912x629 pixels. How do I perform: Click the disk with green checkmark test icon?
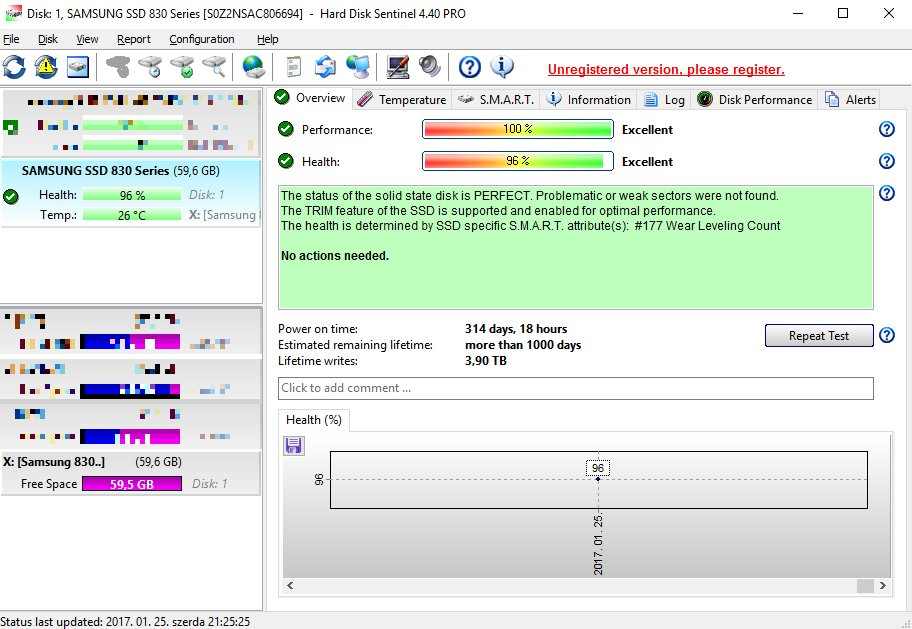click(x=183, y=67)
